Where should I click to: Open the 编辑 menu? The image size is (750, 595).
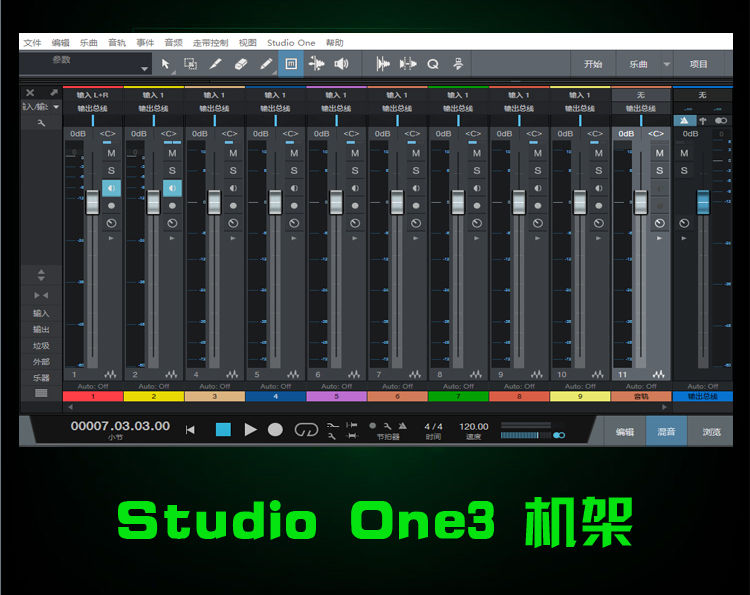coord(60,43)
